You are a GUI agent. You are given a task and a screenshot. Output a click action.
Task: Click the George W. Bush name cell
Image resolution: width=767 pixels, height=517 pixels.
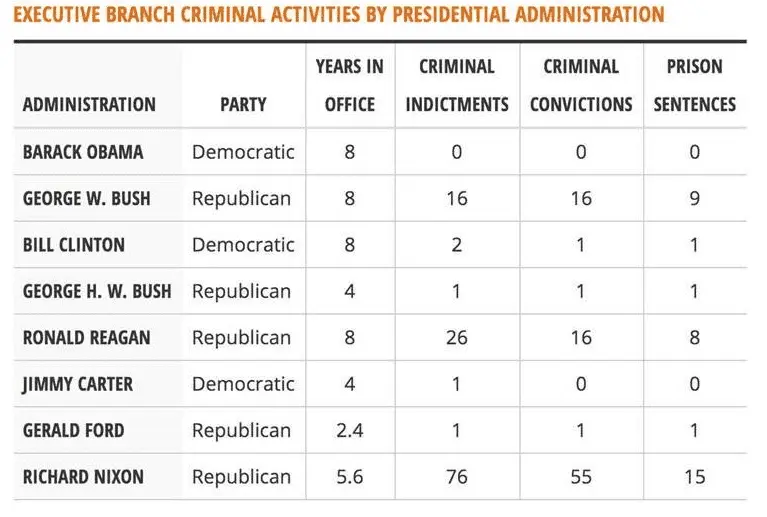click(87, 198)
